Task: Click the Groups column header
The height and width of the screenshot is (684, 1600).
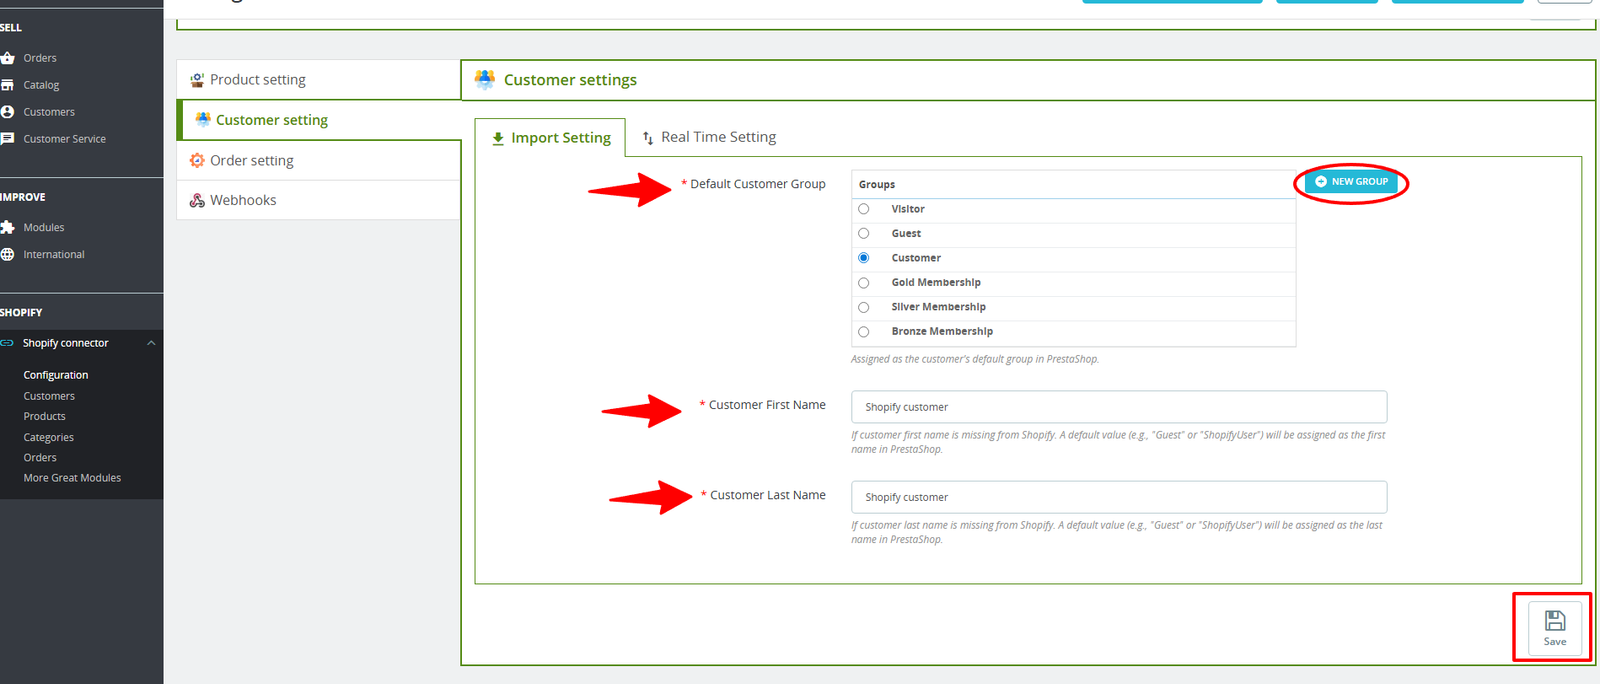Action: click(877, 184)
